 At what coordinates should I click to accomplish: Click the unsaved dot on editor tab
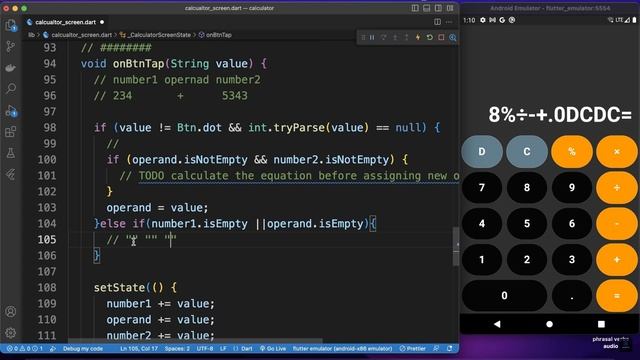(102, 22)
